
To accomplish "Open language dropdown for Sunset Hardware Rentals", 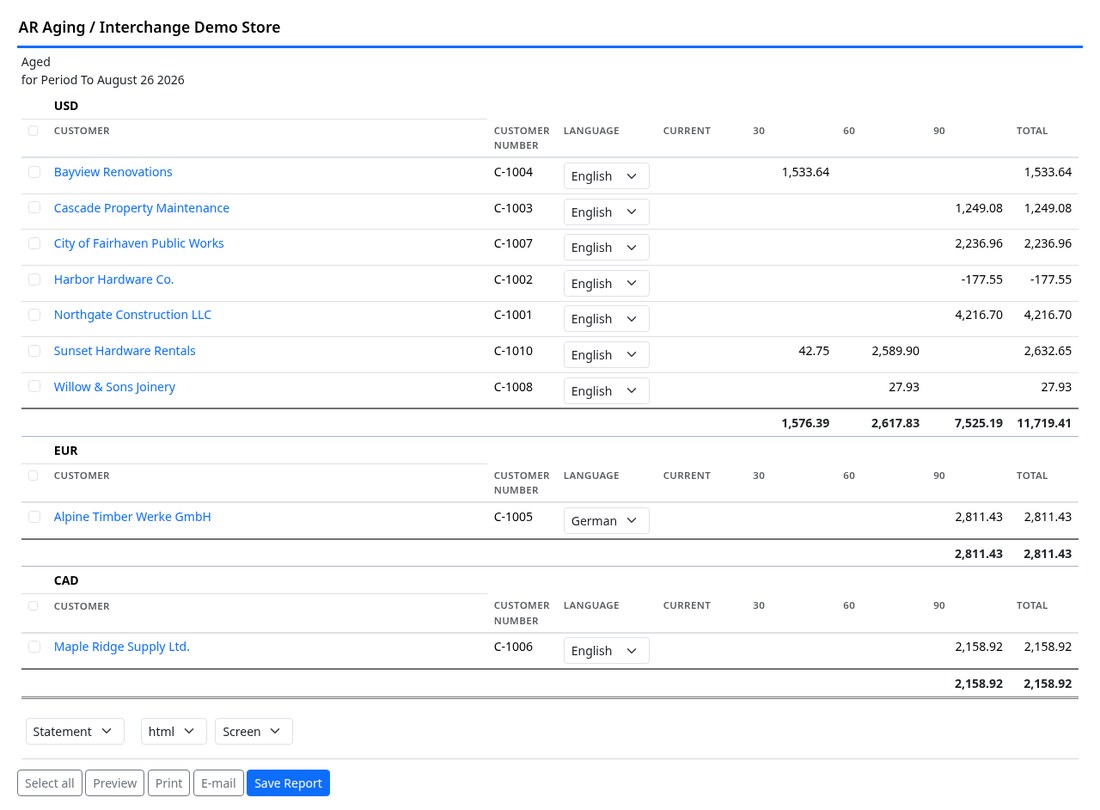I will (x=606, y=355).
